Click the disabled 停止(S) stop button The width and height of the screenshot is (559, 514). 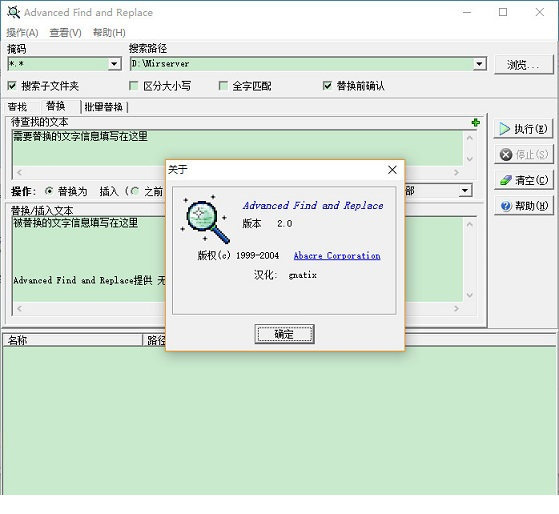tap(523, 154)
